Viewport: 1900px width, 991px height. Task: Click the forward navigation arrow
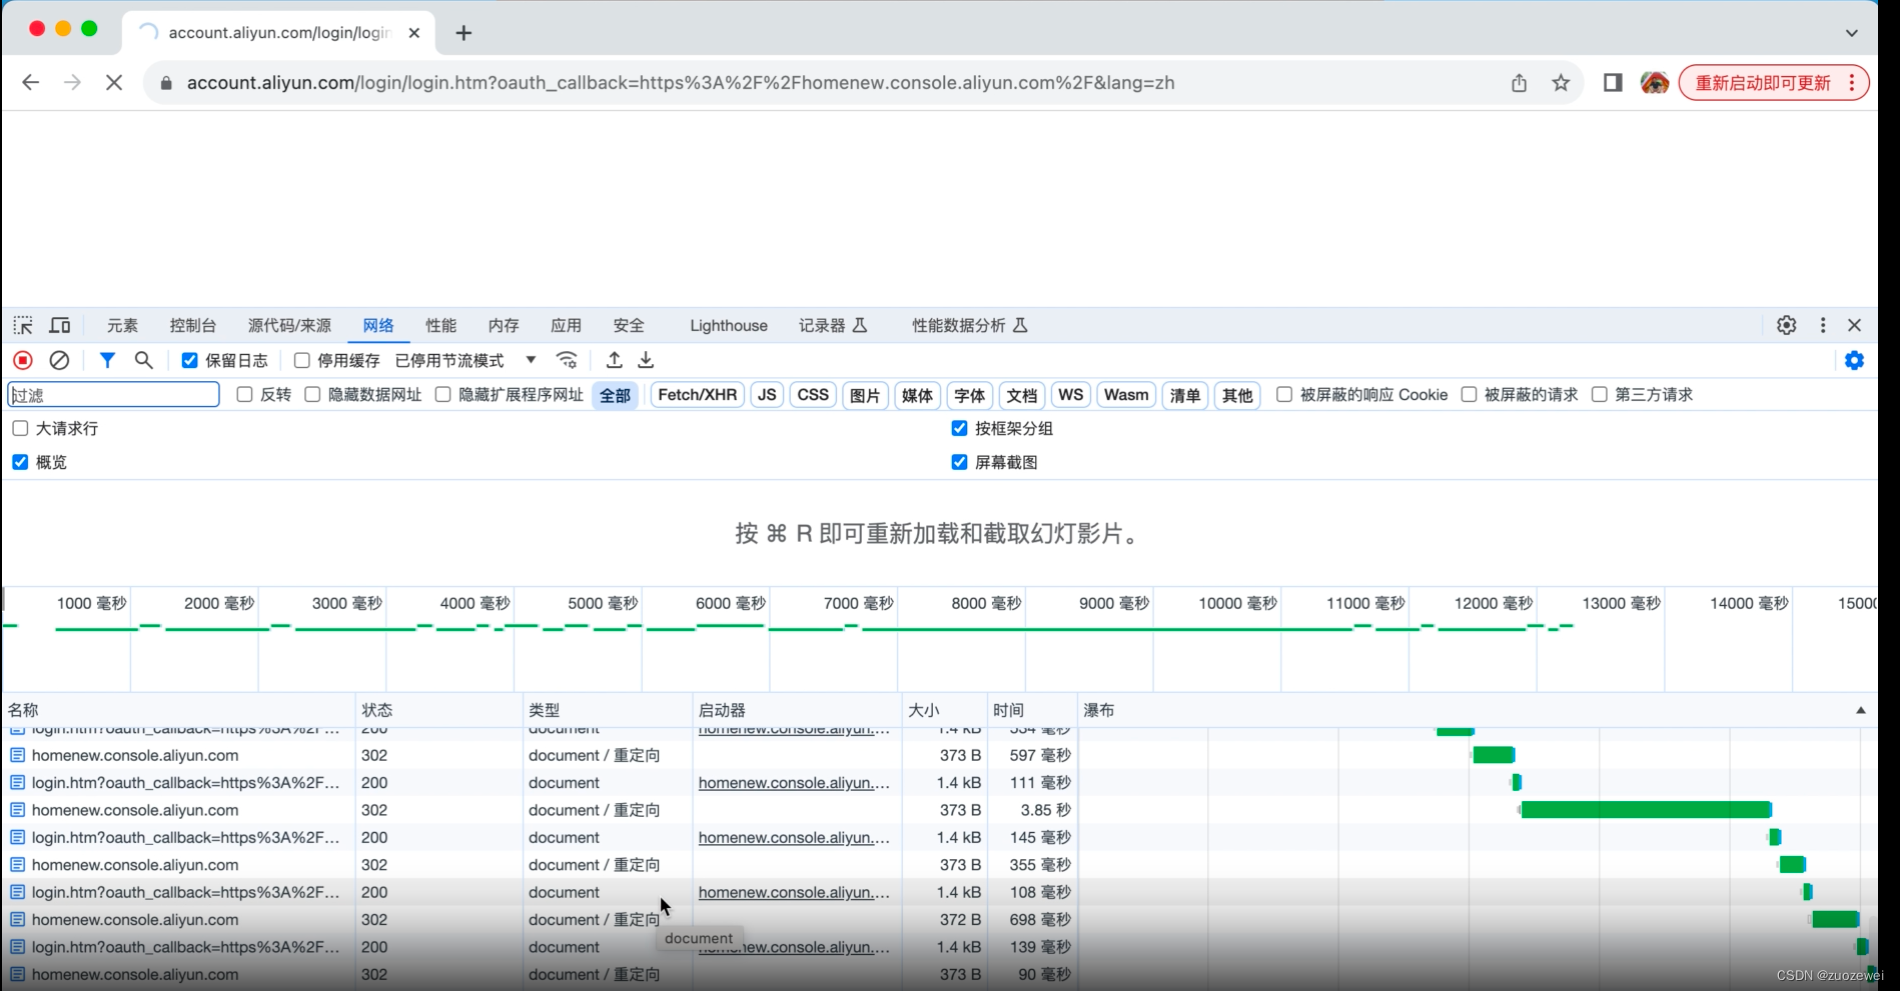tap(72, 83)
